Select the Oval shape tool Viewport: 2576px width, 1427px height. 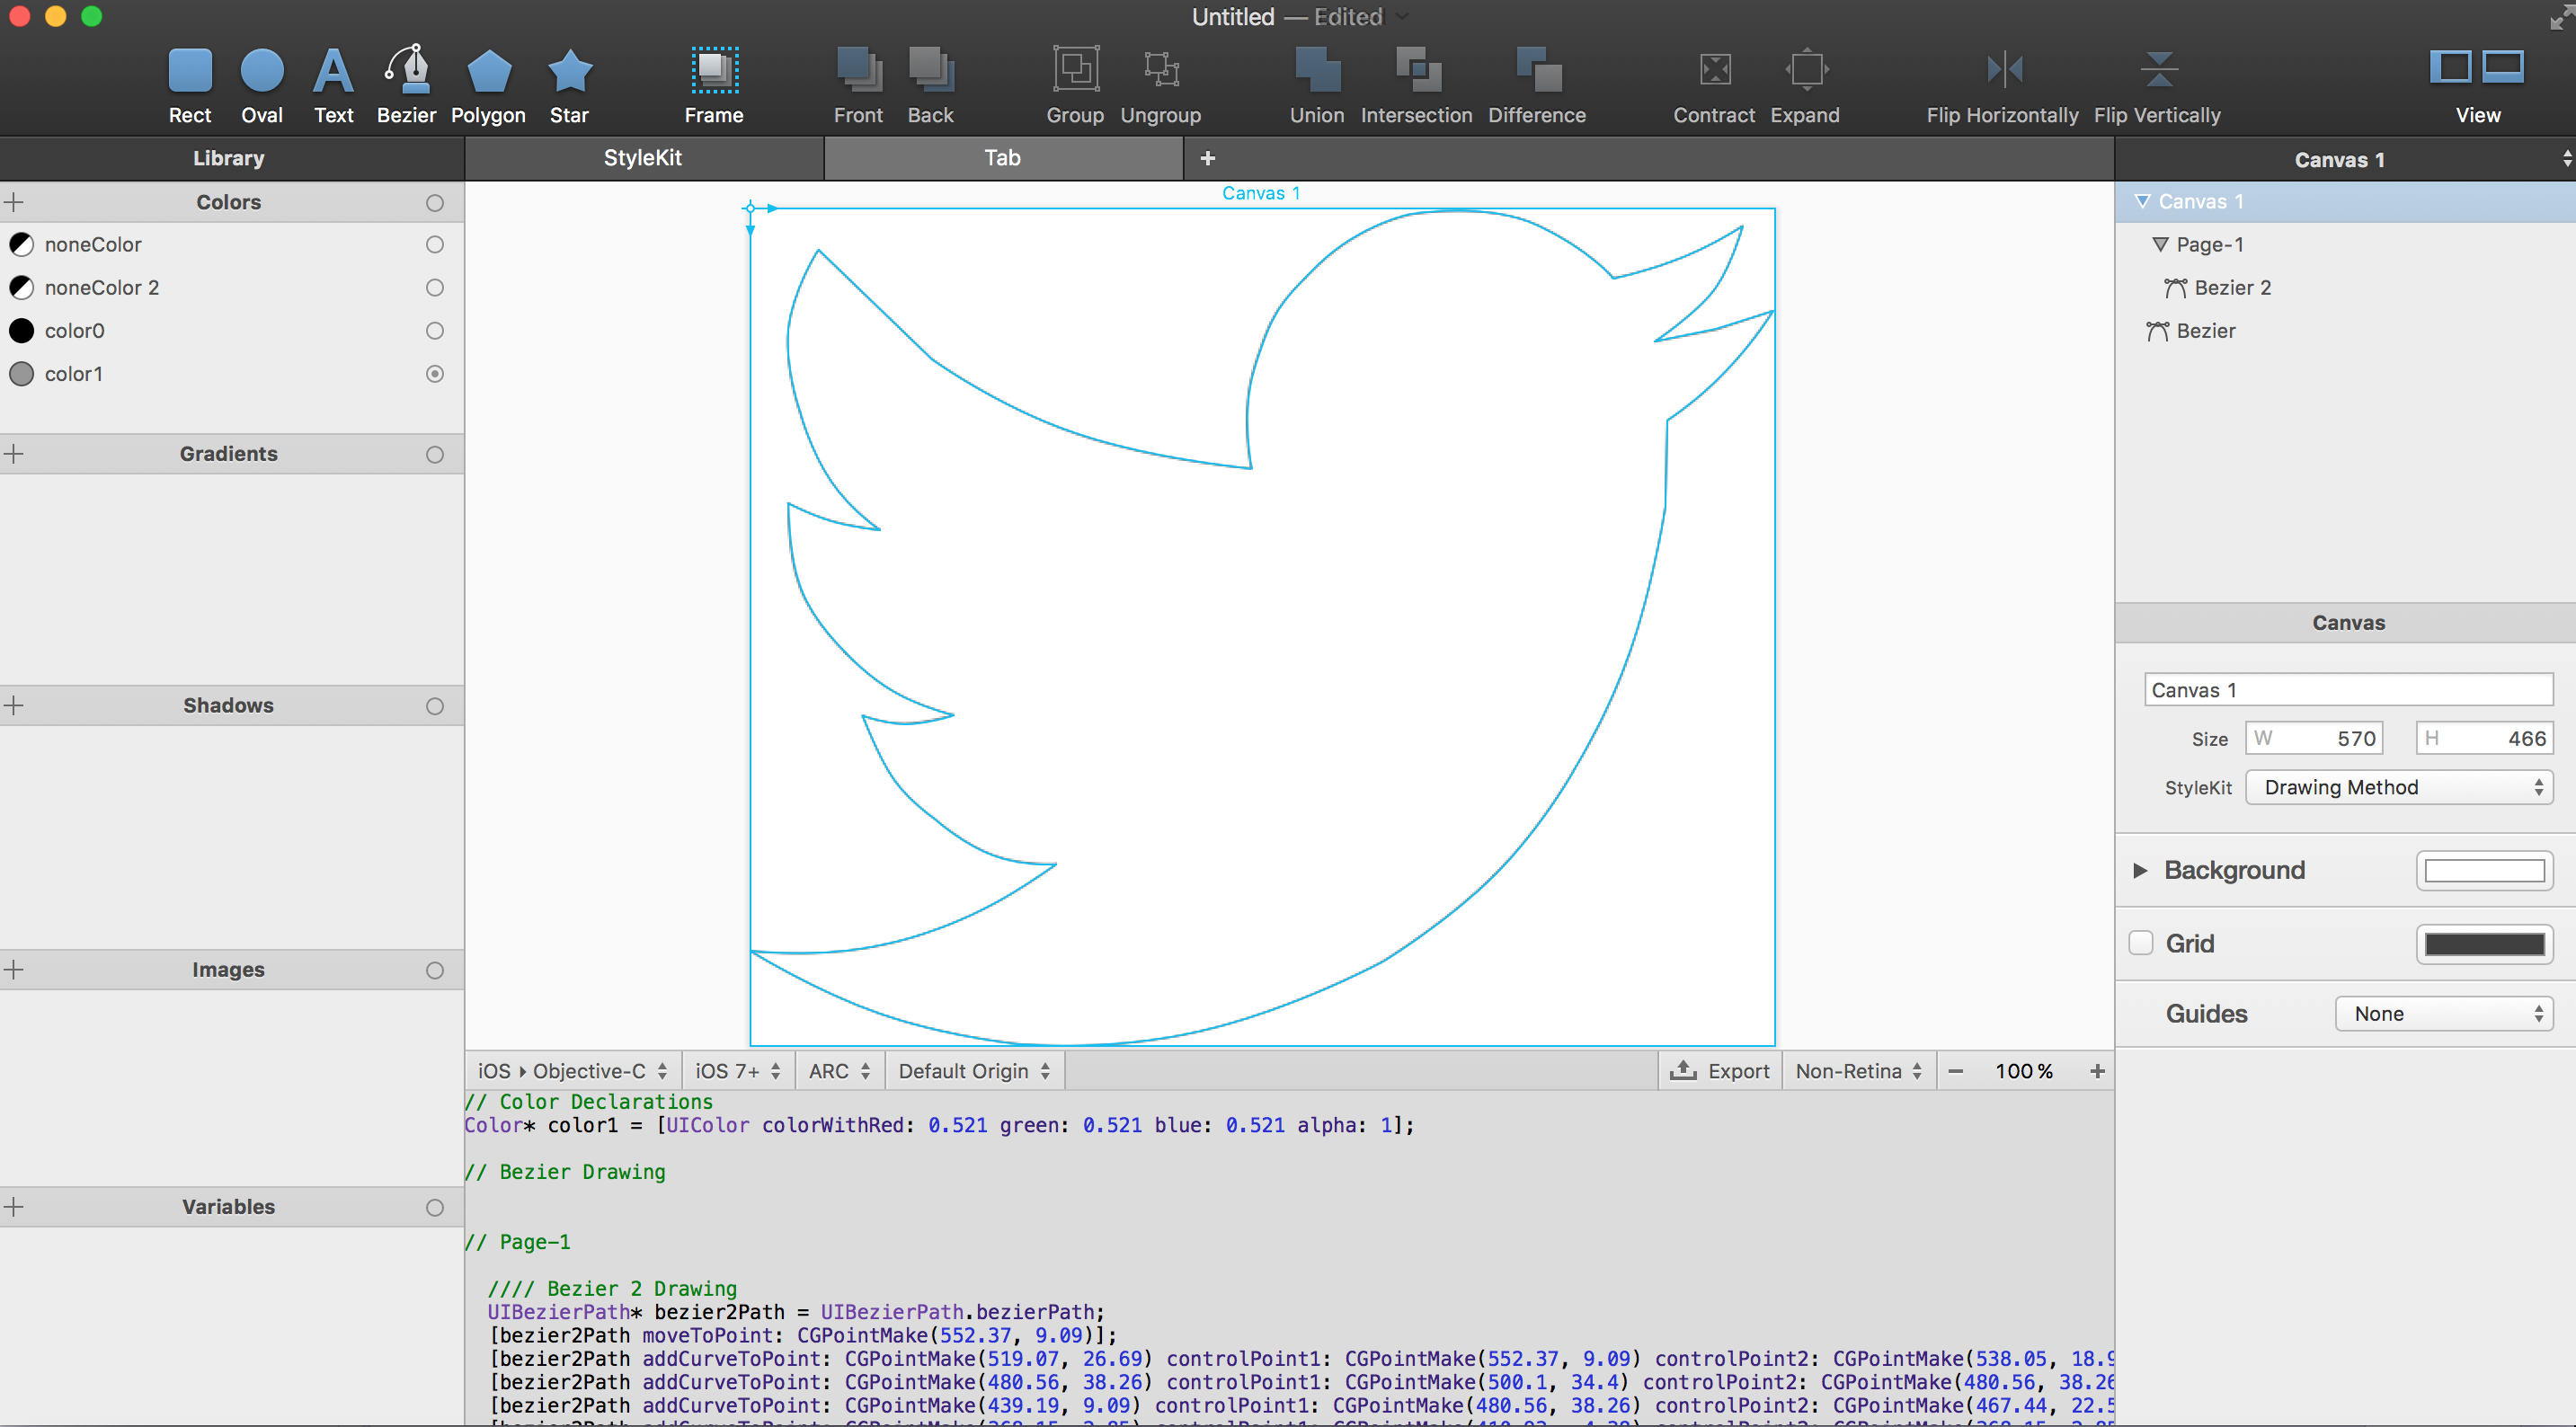(261, 72)
